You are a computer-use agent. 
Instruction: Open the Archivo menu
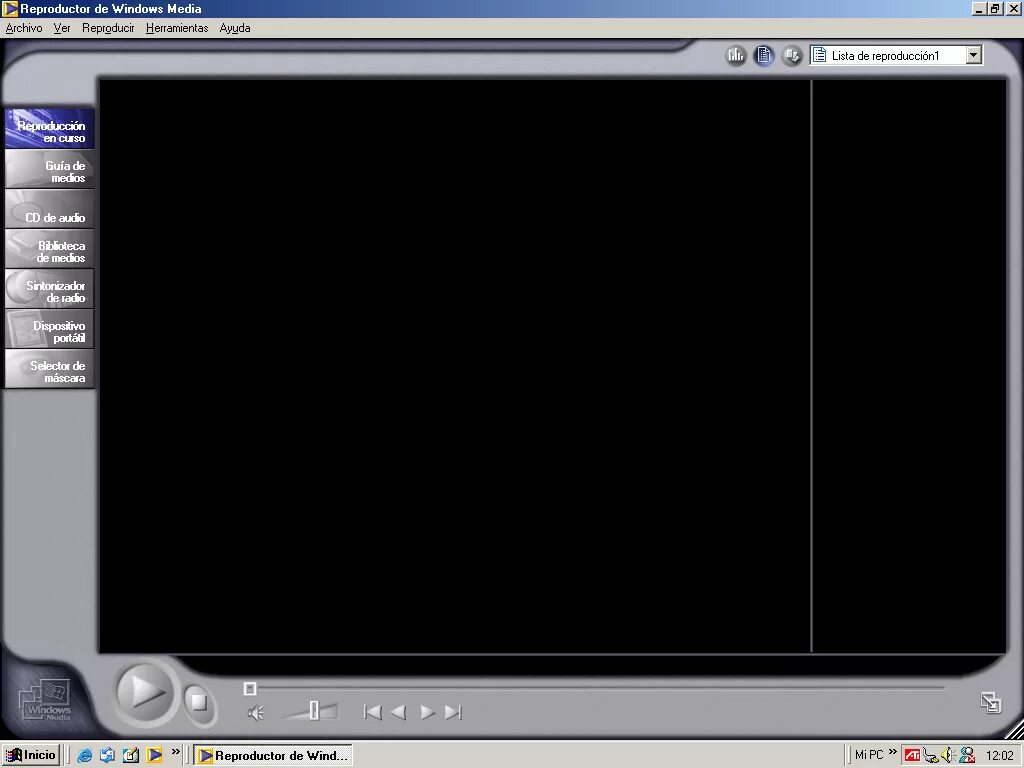24,28
